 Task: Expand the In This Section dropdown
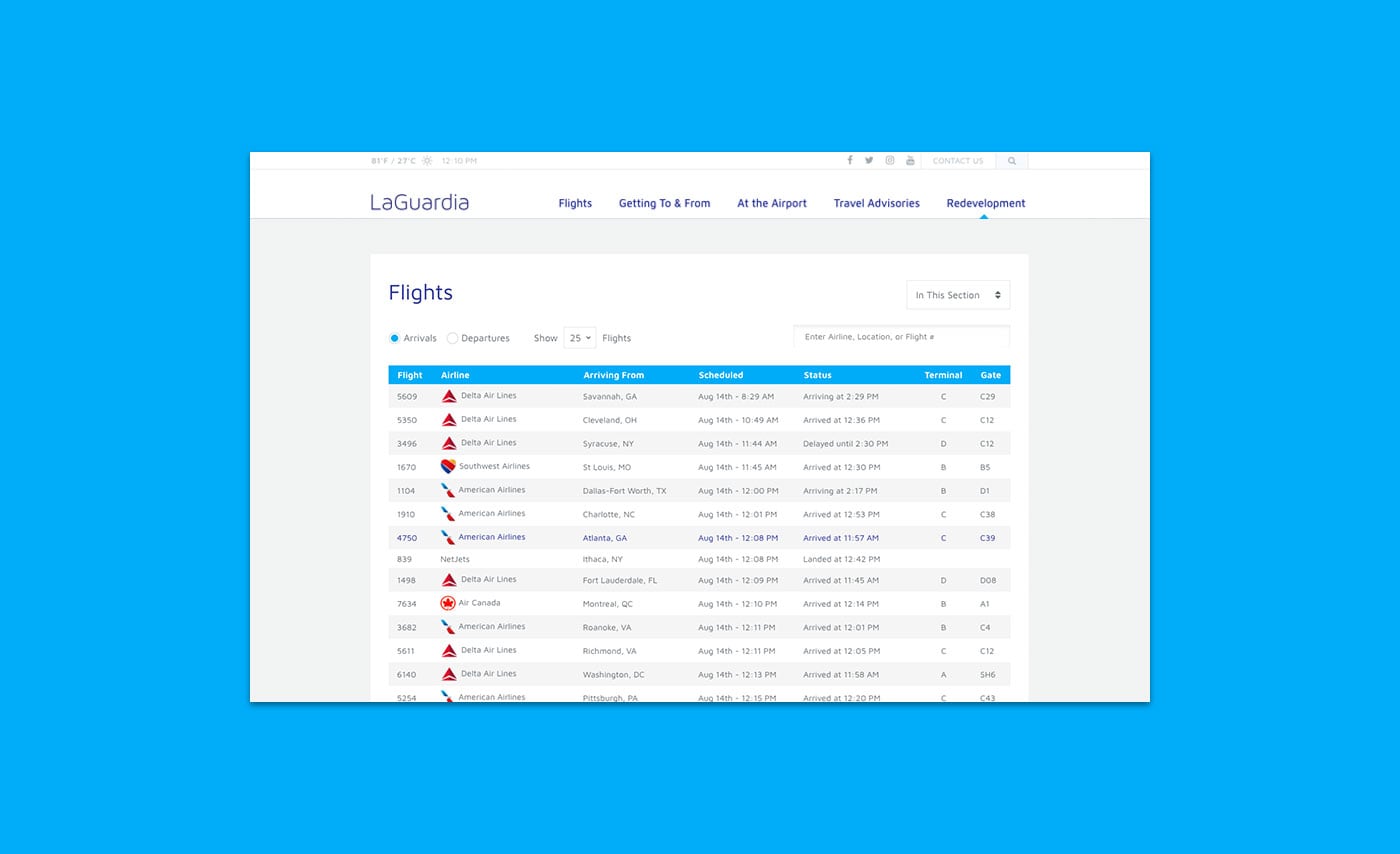coord(958,295)
